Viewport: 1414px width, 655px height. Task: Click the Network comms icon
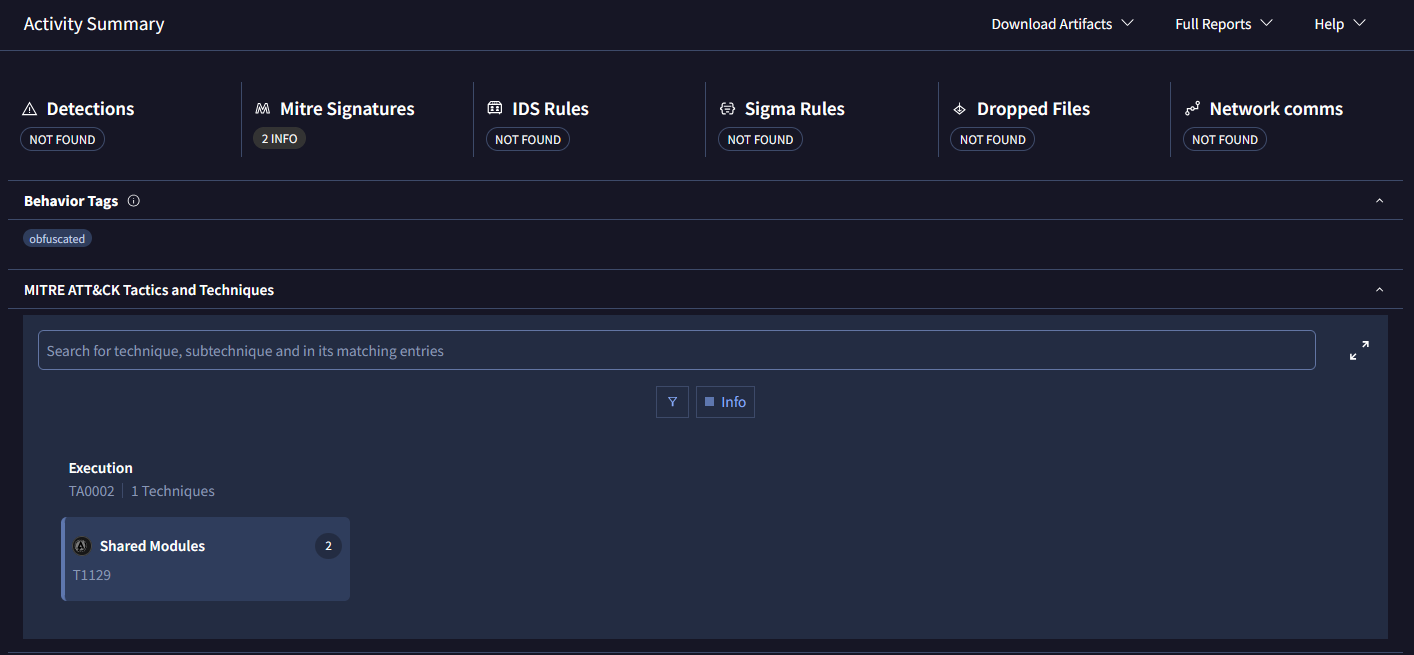(x=1192, y=109)
